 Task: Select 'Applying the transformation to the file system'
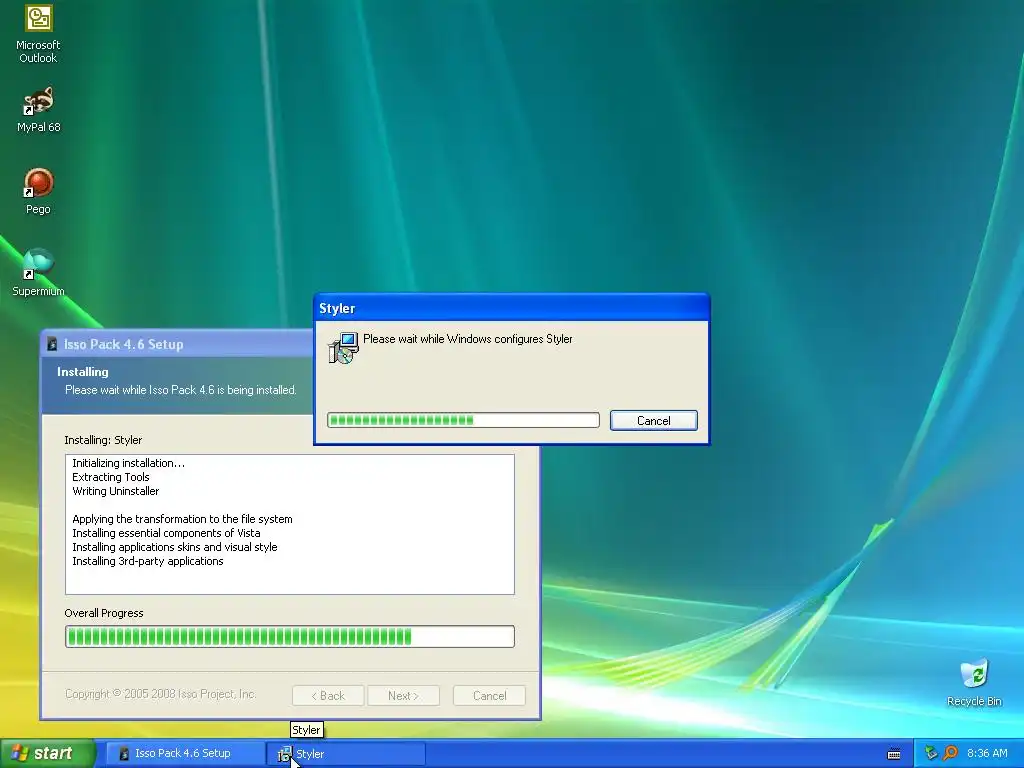pyautogui.click(x=182, y=519)
